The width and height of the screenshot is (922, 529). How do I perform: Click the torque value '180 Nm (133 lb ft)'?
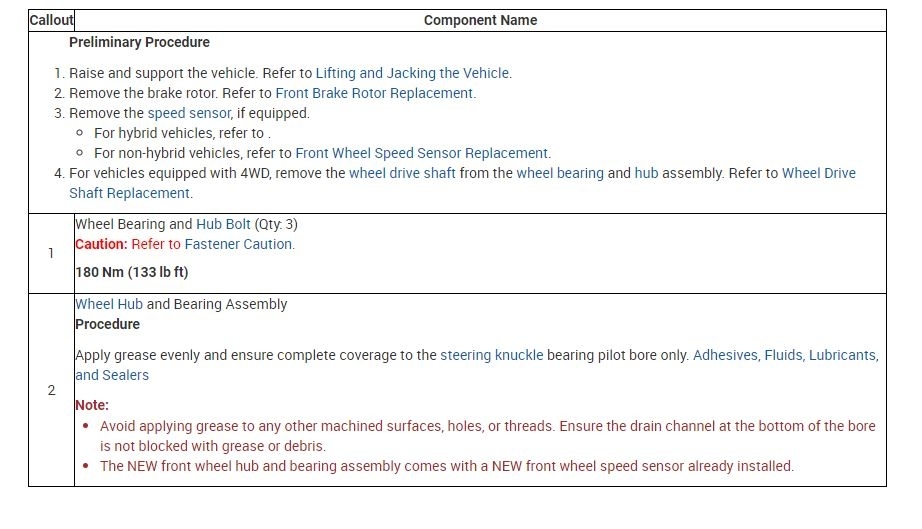coord(131,272)
